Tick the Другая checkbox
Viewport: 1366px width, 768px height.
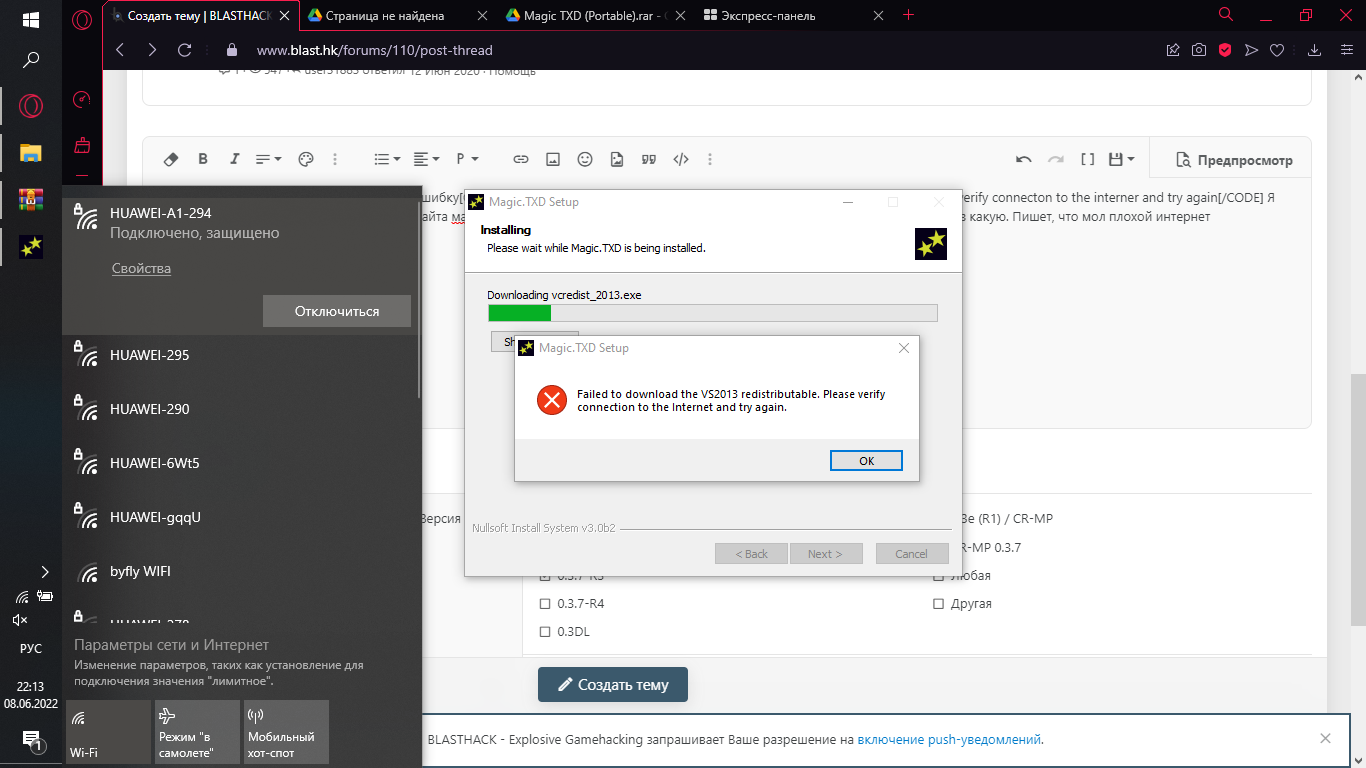[x=938, y=604]
